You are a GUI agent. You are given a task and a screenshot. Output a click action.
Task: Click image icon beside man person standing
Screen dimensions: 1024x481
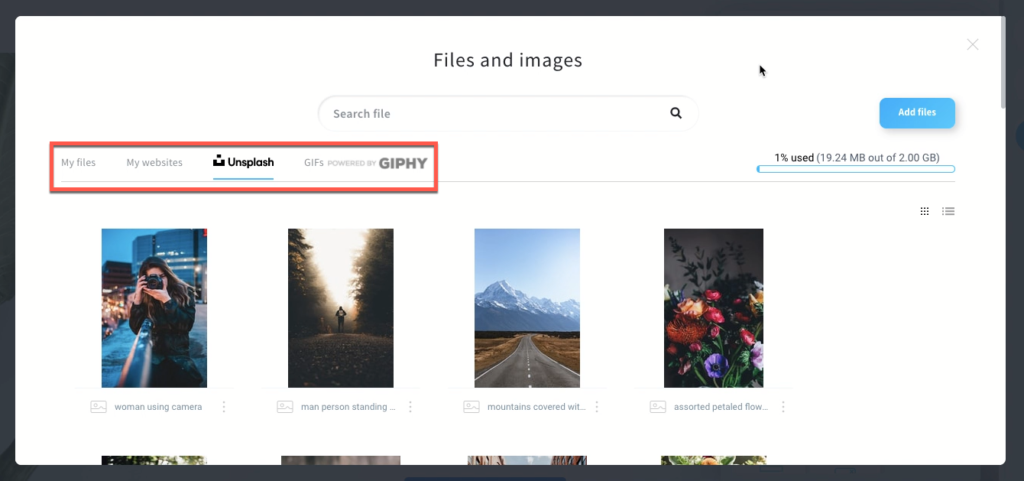click(x=285, y=407)
